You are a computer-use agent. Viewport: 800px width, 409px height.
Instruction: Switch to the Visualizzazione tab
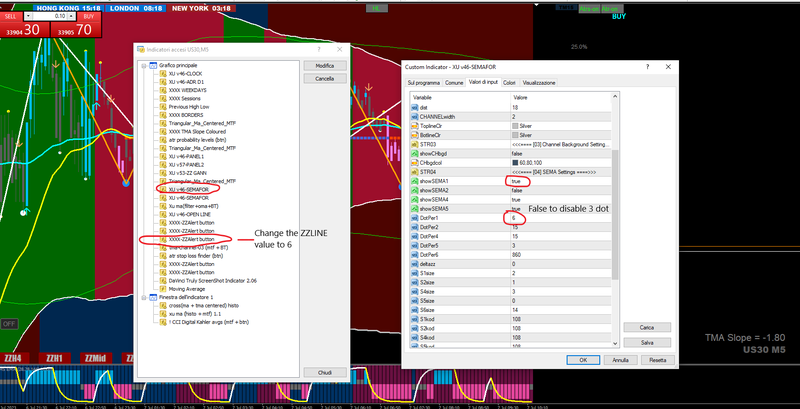pos(538,83)
